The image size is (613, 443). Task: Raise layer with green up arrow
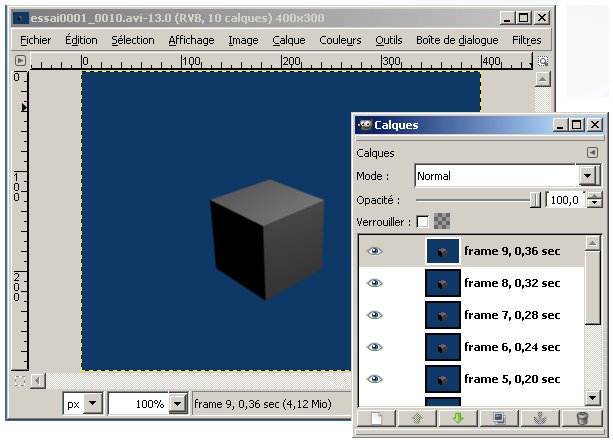(418, 418)
